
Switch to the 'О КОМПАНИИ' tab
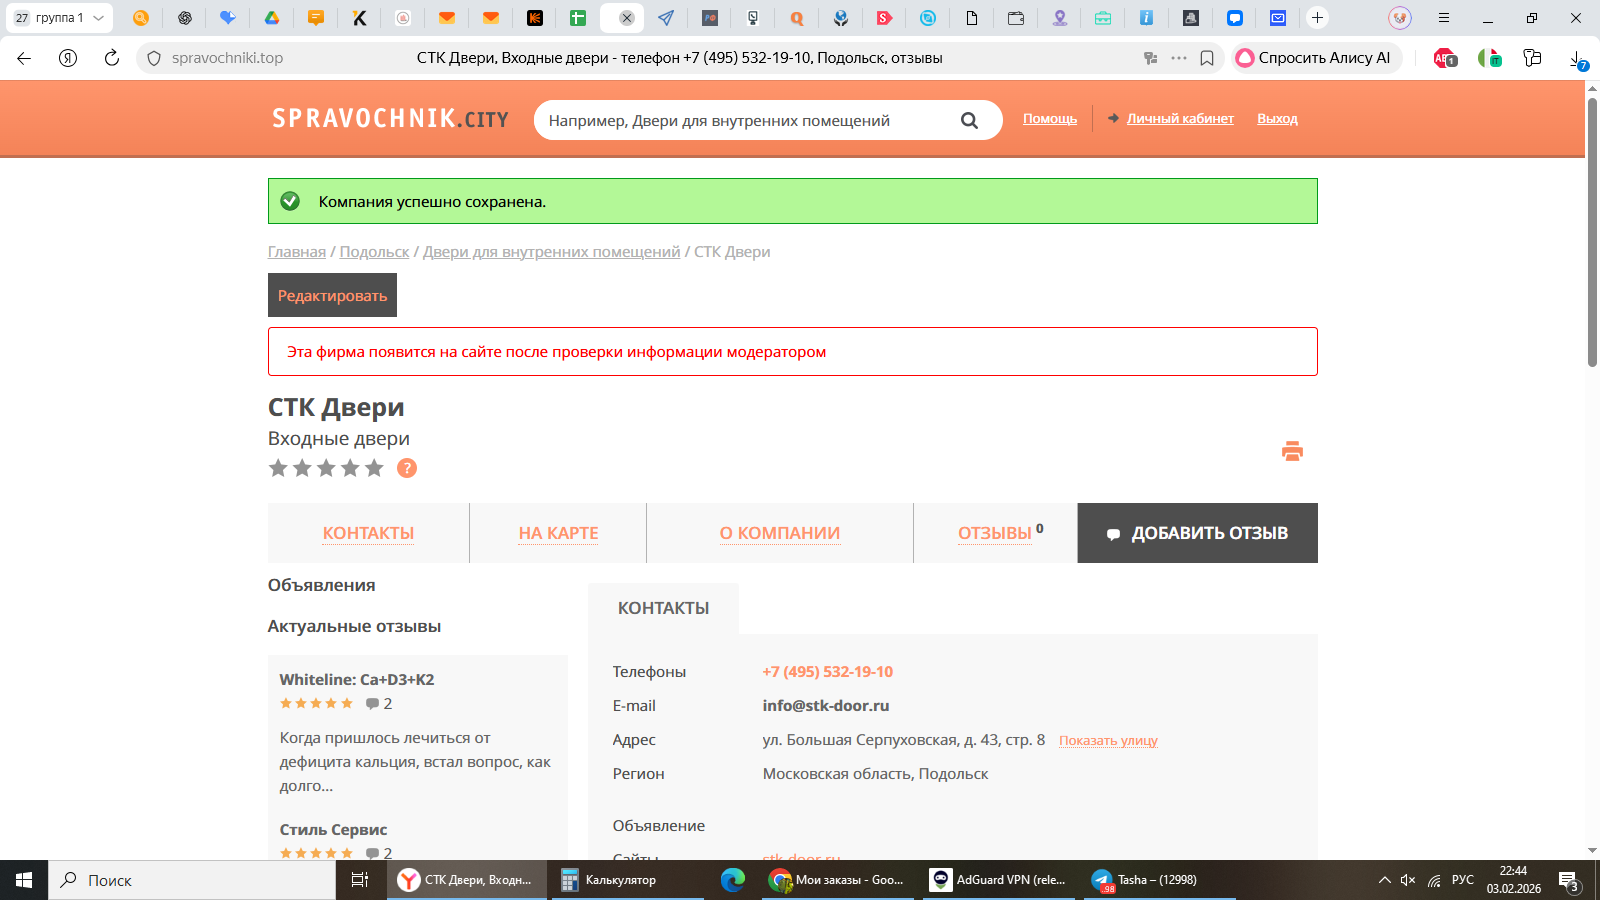point(780,533)
